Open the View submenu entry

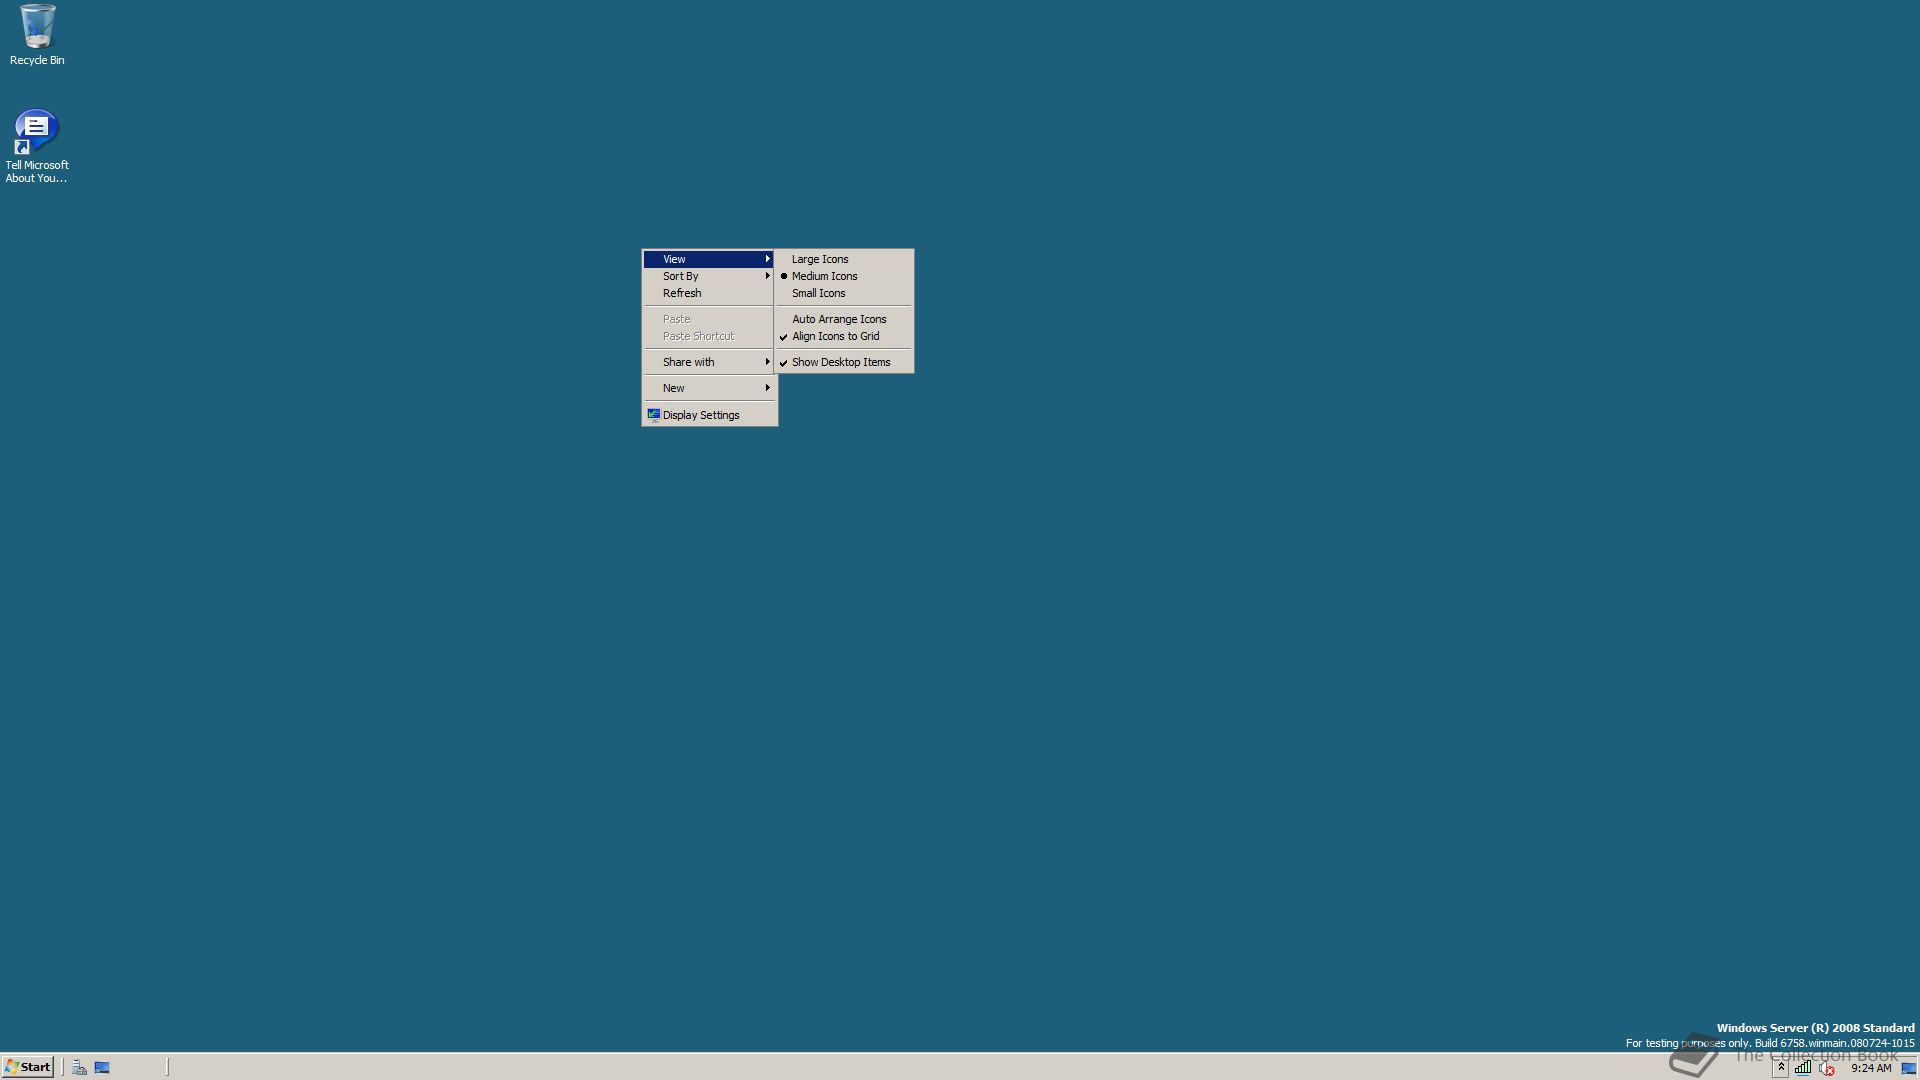click(x=709, y=259)
